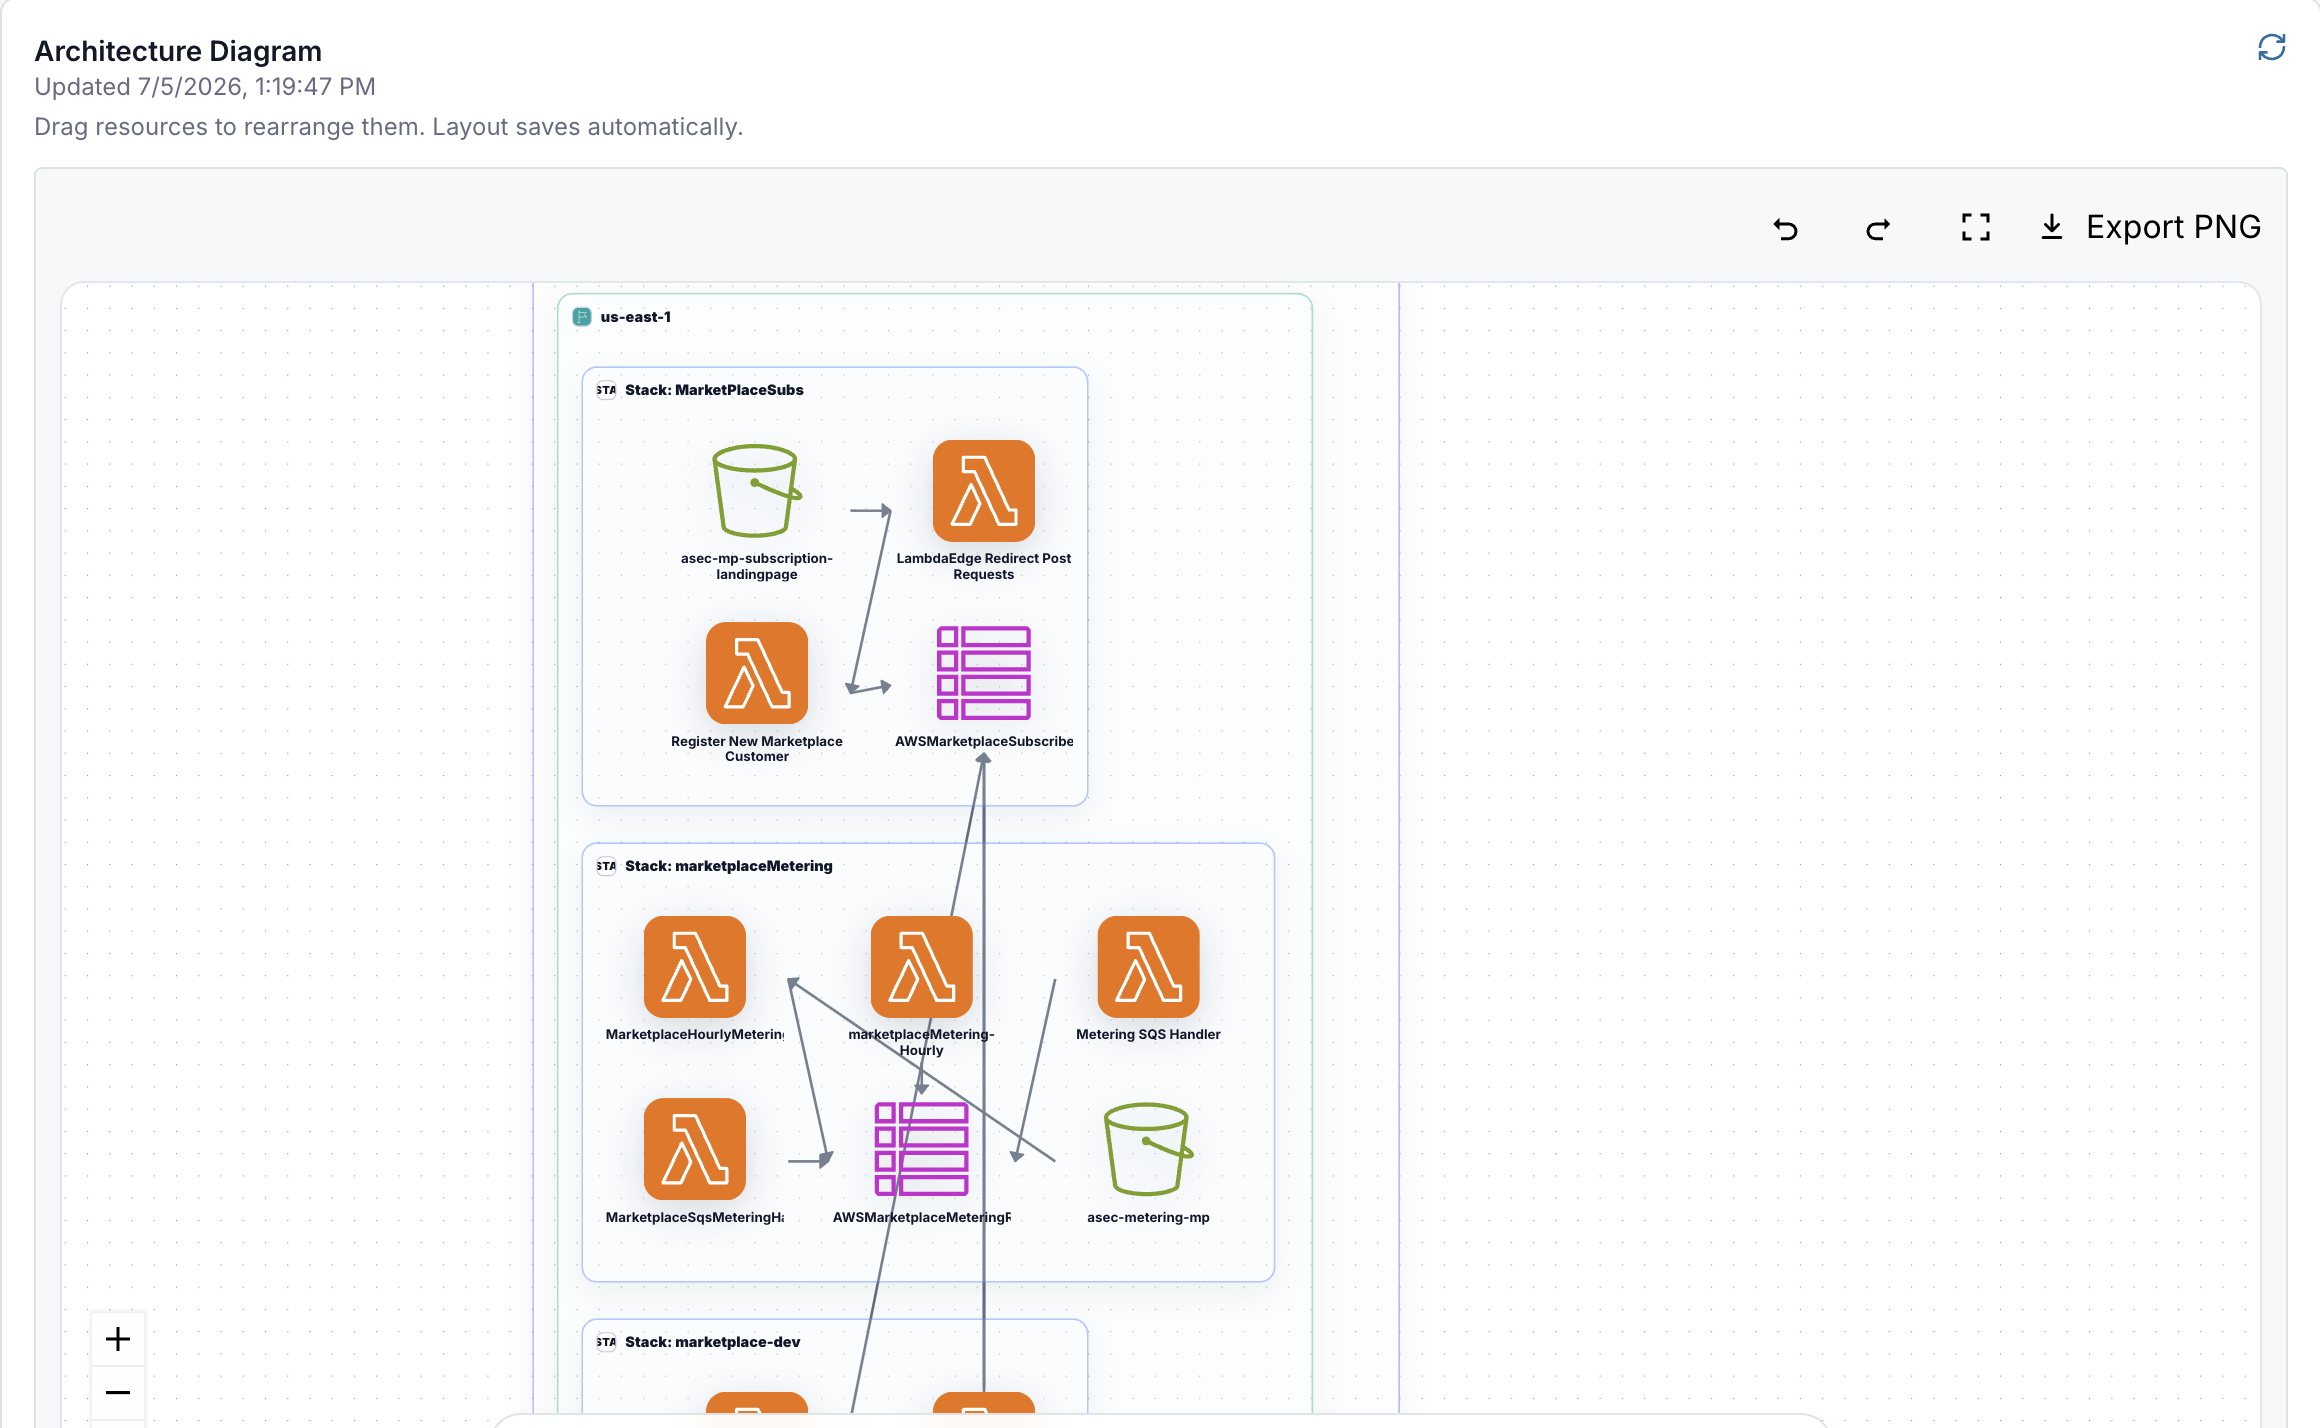The height and width of the screenshot is (1428, 2320).
Task: Click the LambdaEdge Redirect Post Requests label
Action: pos(983,566)
